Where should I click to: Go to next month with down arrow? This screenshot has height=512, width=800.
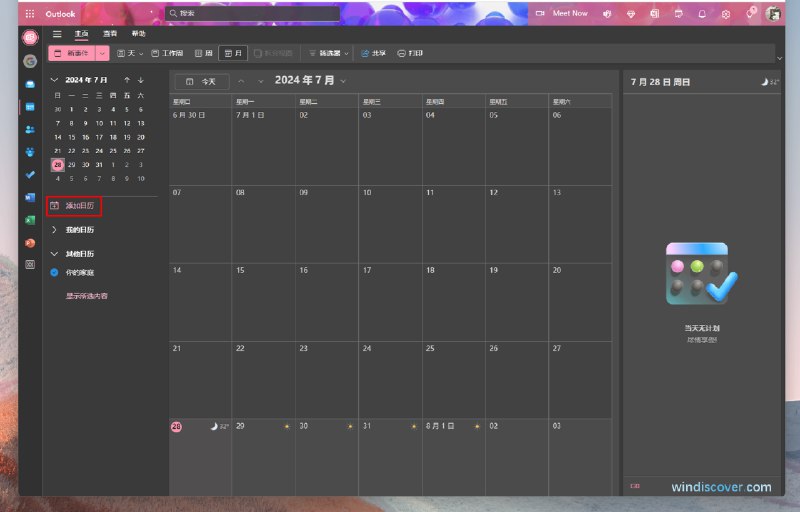tap(141, 80)
